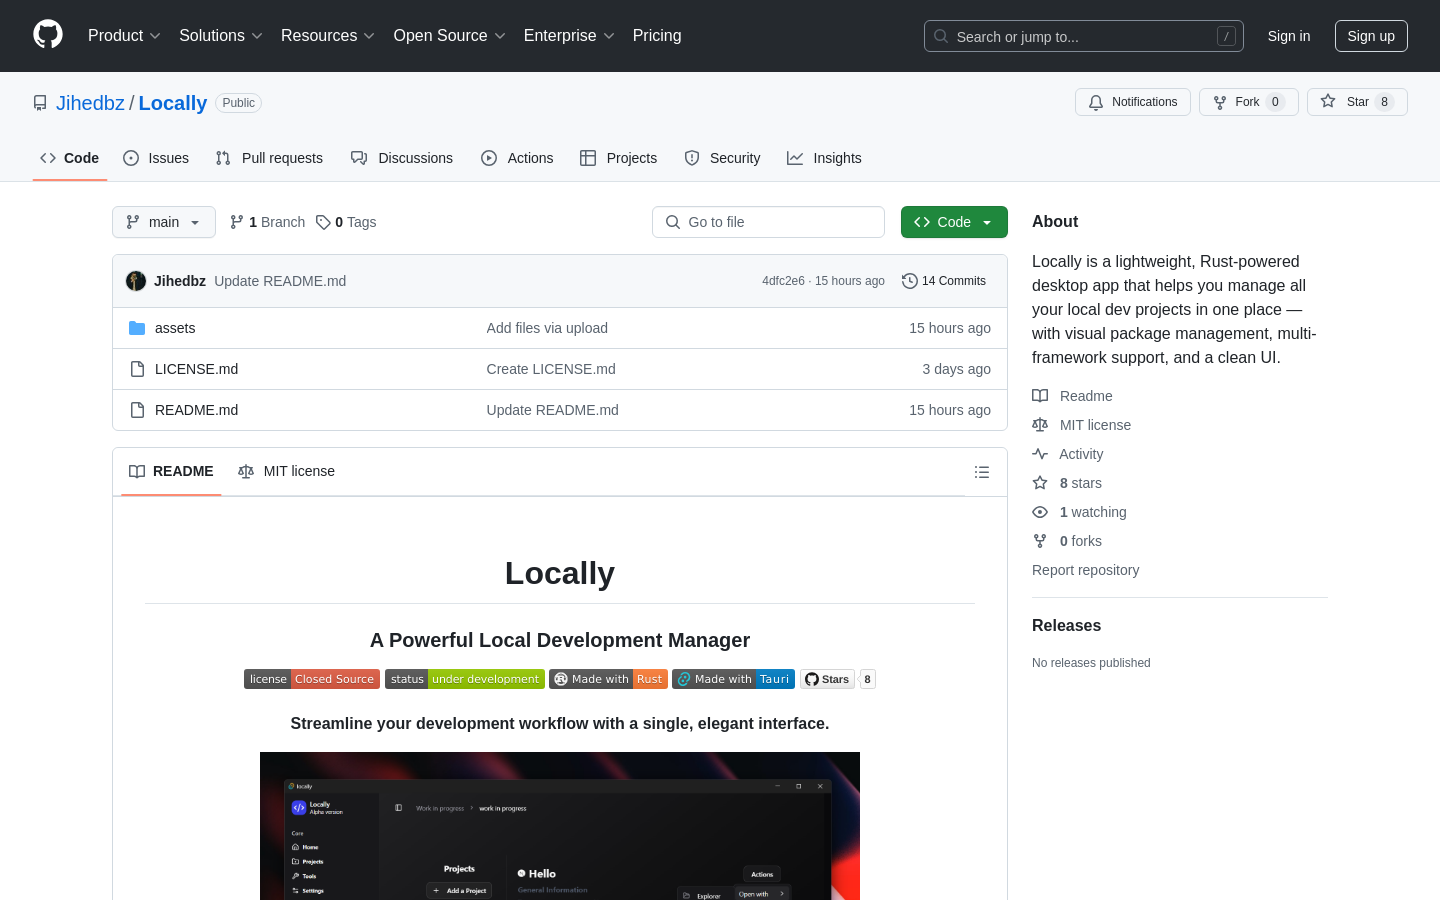Switch to the MIT license tab
Image resolution: width=1440 pixels, height=900 pixels.
(x=286, y=471)
